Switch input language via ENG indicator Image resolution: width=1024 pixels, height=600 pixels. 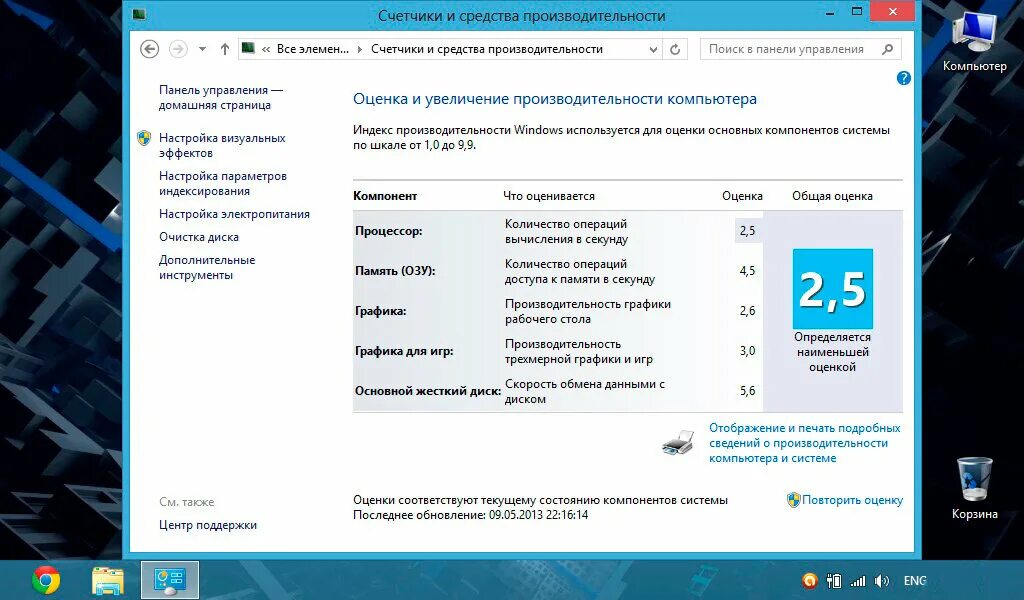(915, 580)
